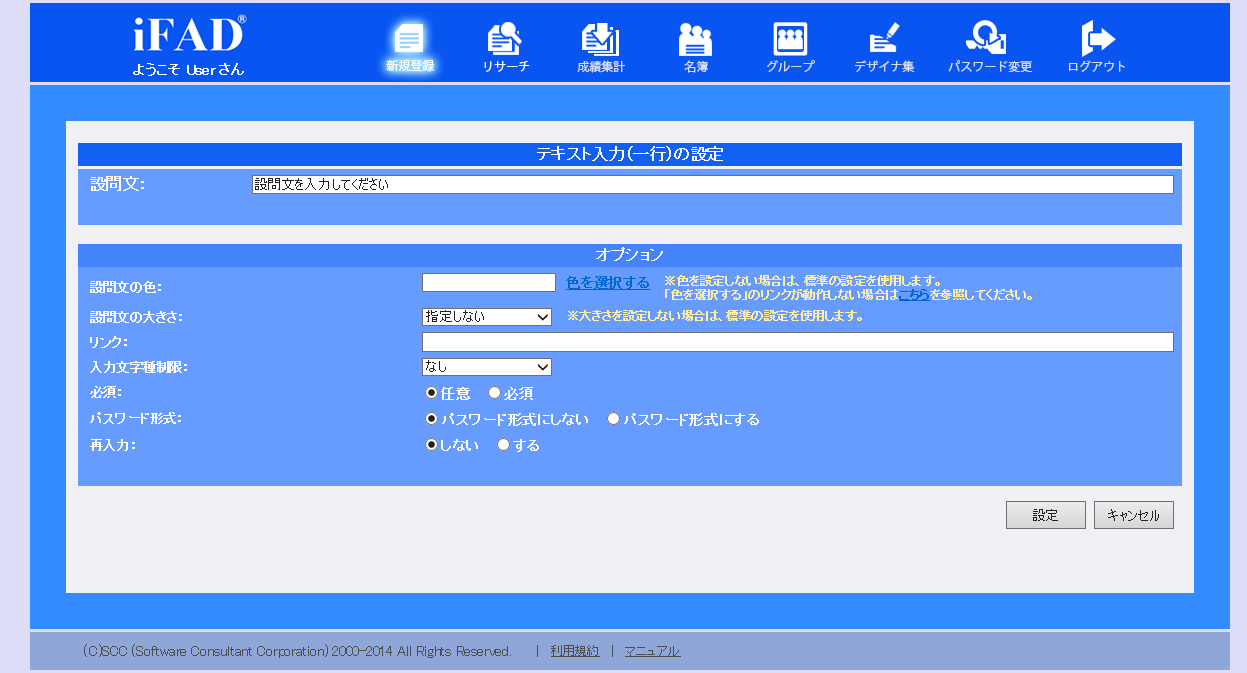
Task: Select the 任意 radio button
Action: [432, 393]
